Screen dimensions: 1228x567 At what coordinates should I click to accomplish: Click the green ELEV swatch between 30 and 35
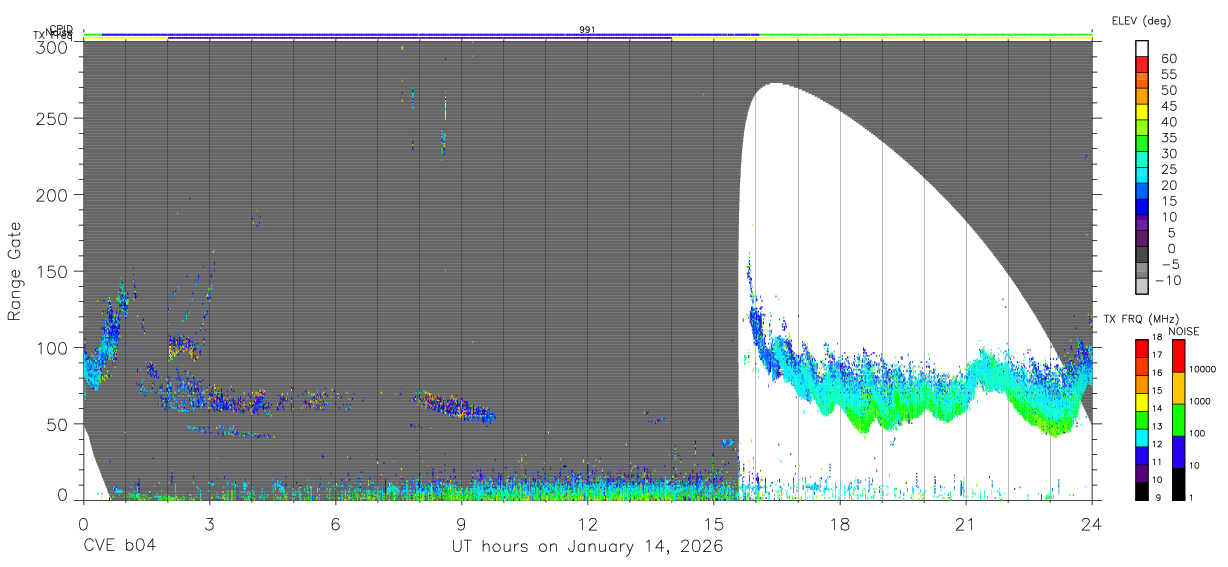(x=1142, y=145)
